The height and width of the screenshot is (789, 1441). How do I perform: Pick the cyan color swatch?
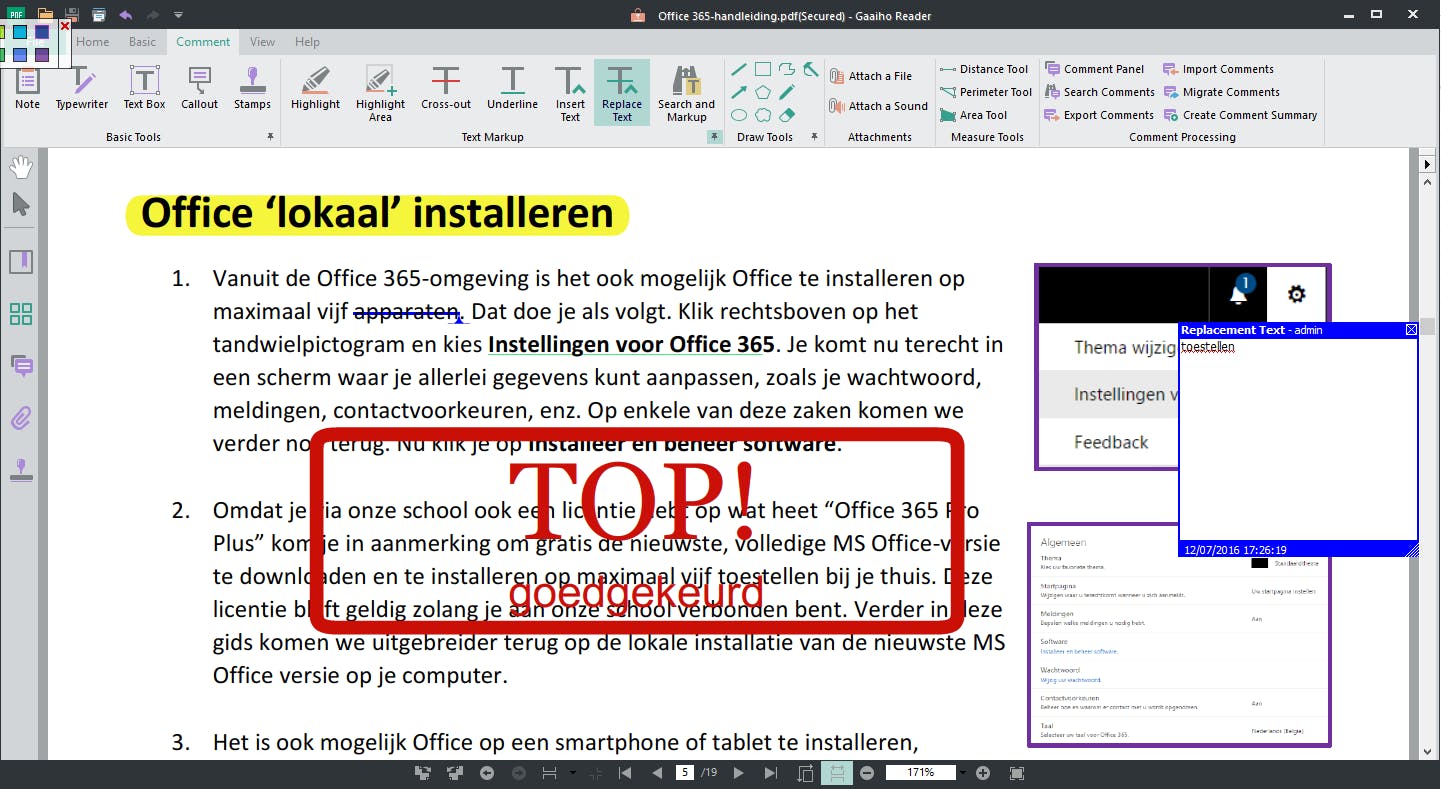pyautogui.click(x=20, y=33)
